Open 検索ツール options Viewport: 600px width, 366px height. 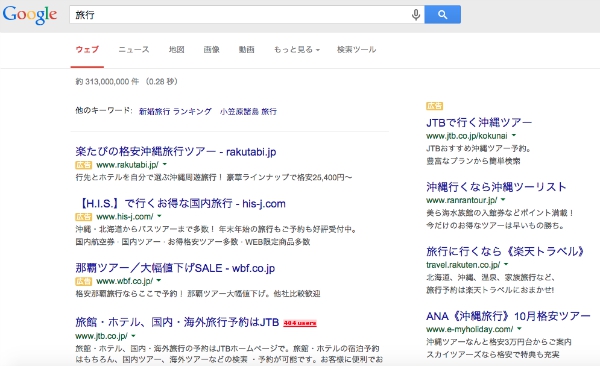[356, 49]
